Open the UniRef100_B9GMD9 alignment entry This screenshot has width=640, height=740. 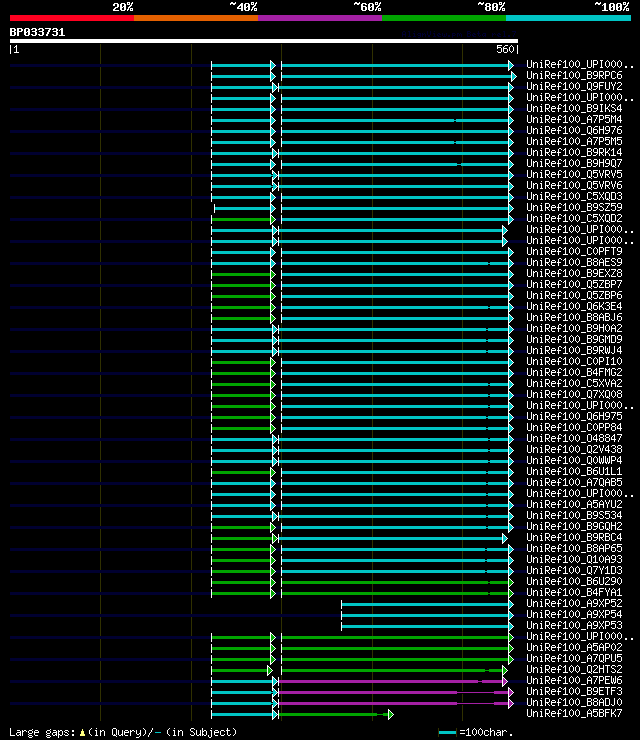click(x=574, y=339)
